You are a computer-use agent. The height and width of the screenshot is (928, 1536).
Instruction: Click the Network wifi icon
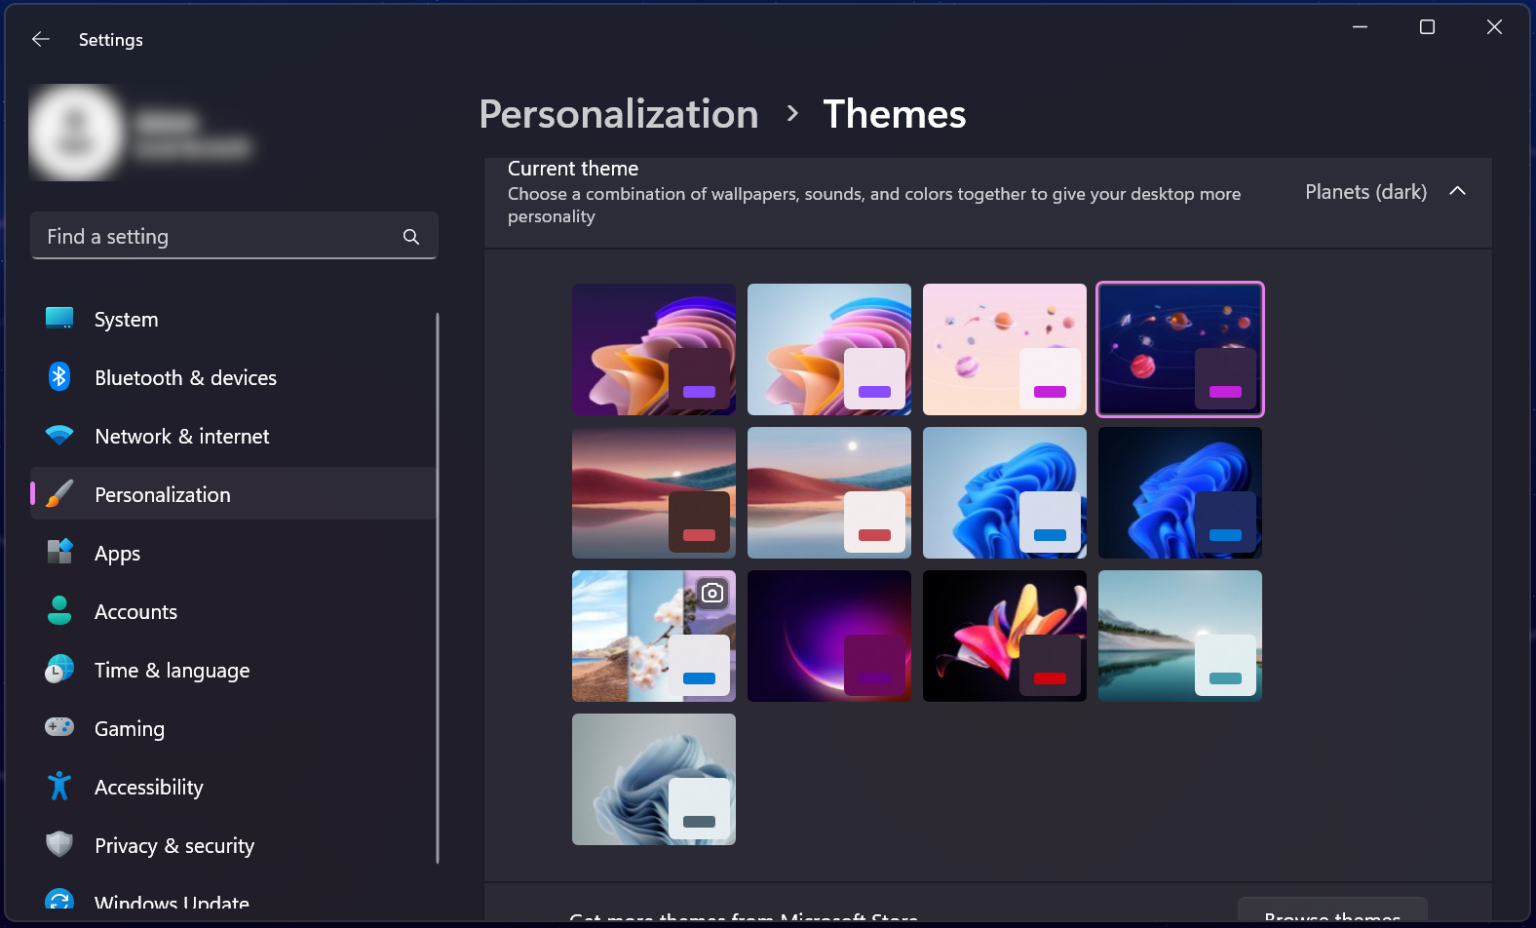(x=60, y=436)
